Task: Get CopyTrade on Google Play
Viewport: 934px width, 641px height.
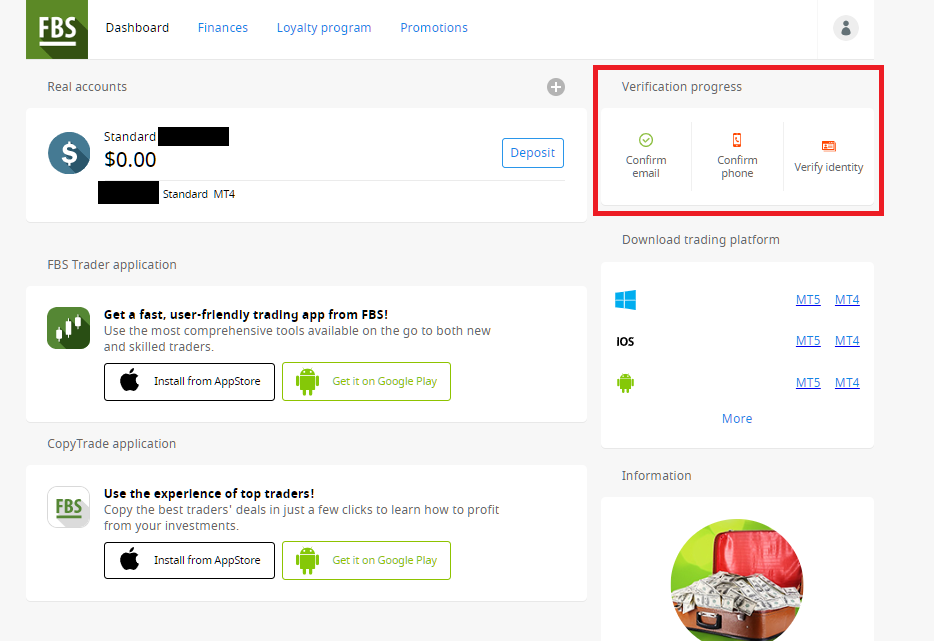Action: click(366, 561)
